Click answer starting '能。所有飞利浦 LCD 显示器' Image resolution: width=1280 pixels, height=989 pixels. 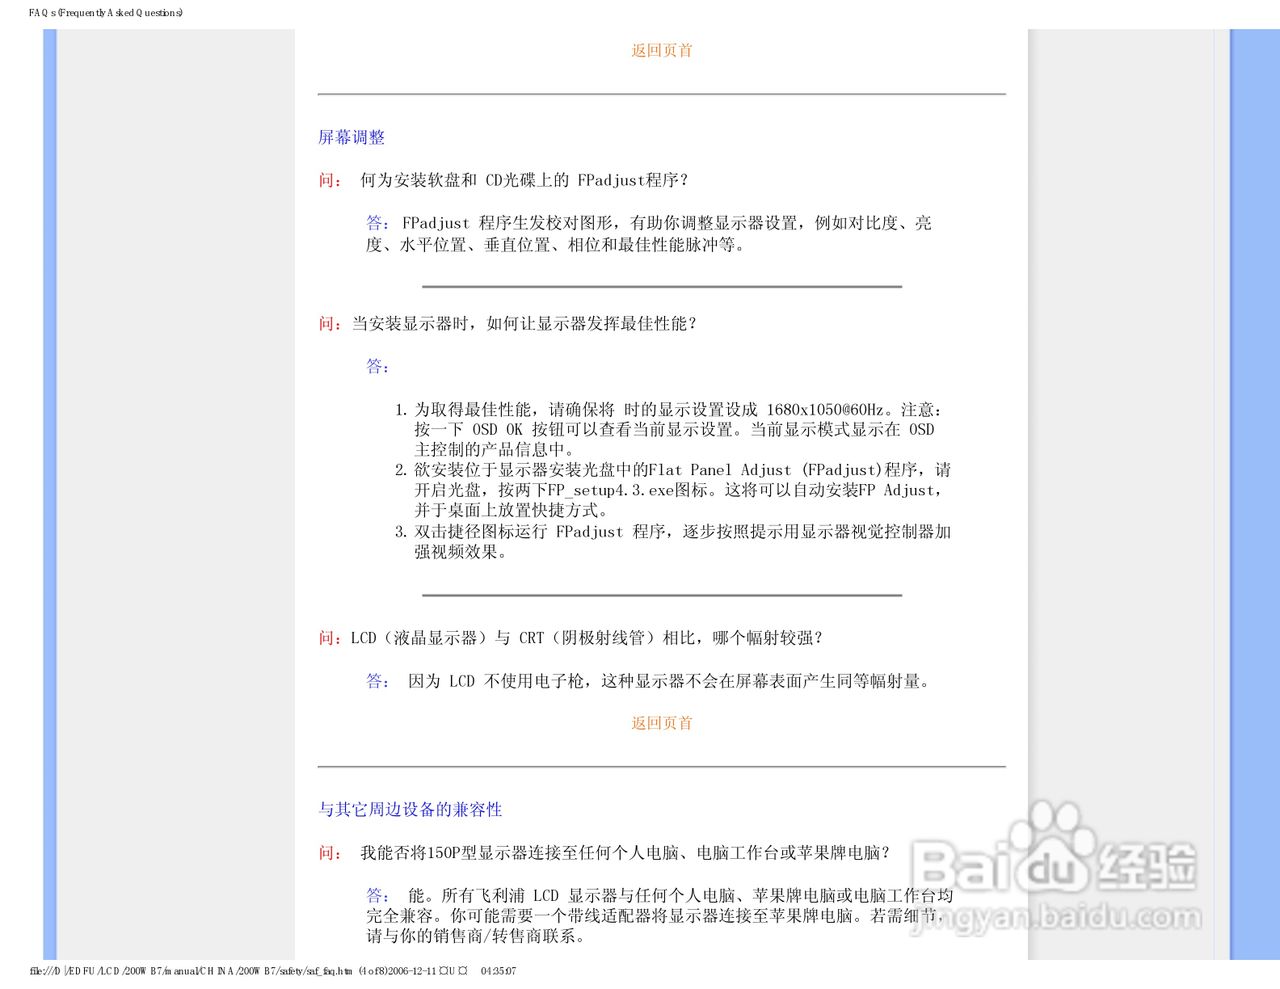point(660,916)
